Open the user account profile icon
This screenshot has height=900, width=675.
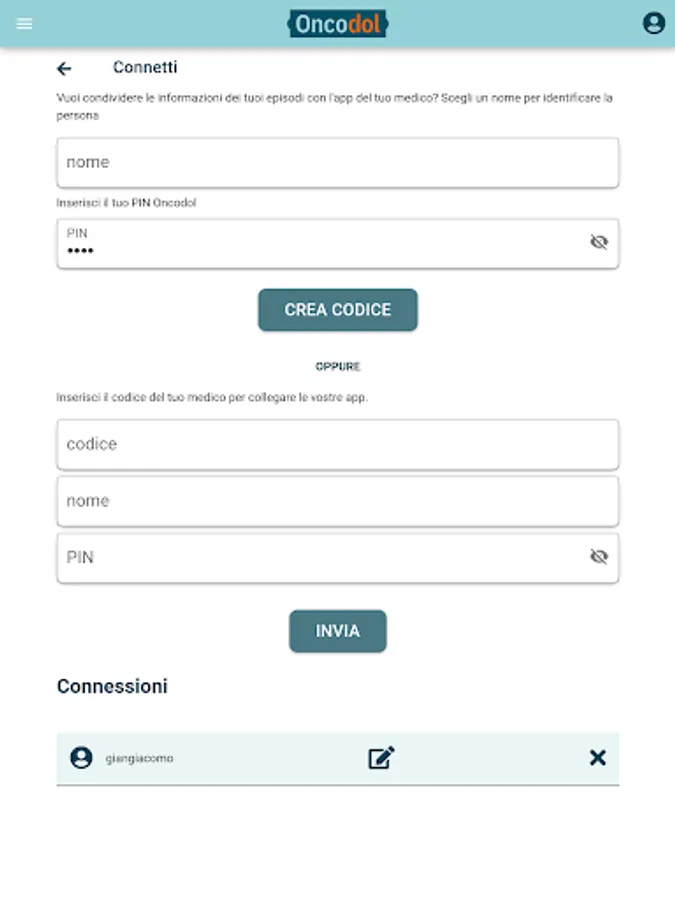coord(653,23)
